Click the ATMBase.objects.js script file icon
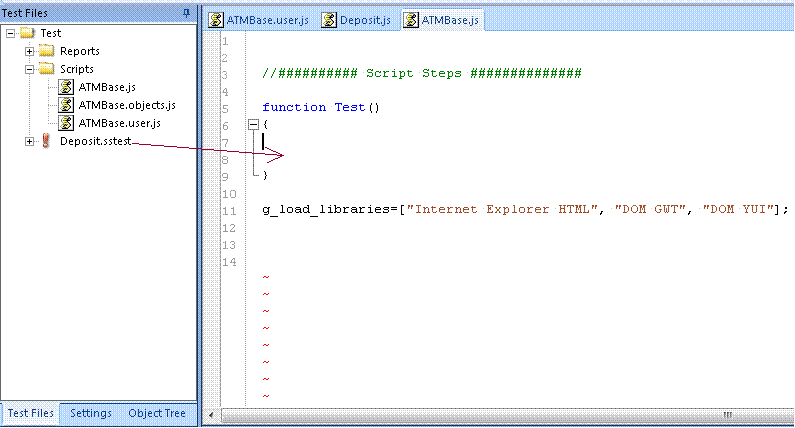795x428 pixels. 66,105
